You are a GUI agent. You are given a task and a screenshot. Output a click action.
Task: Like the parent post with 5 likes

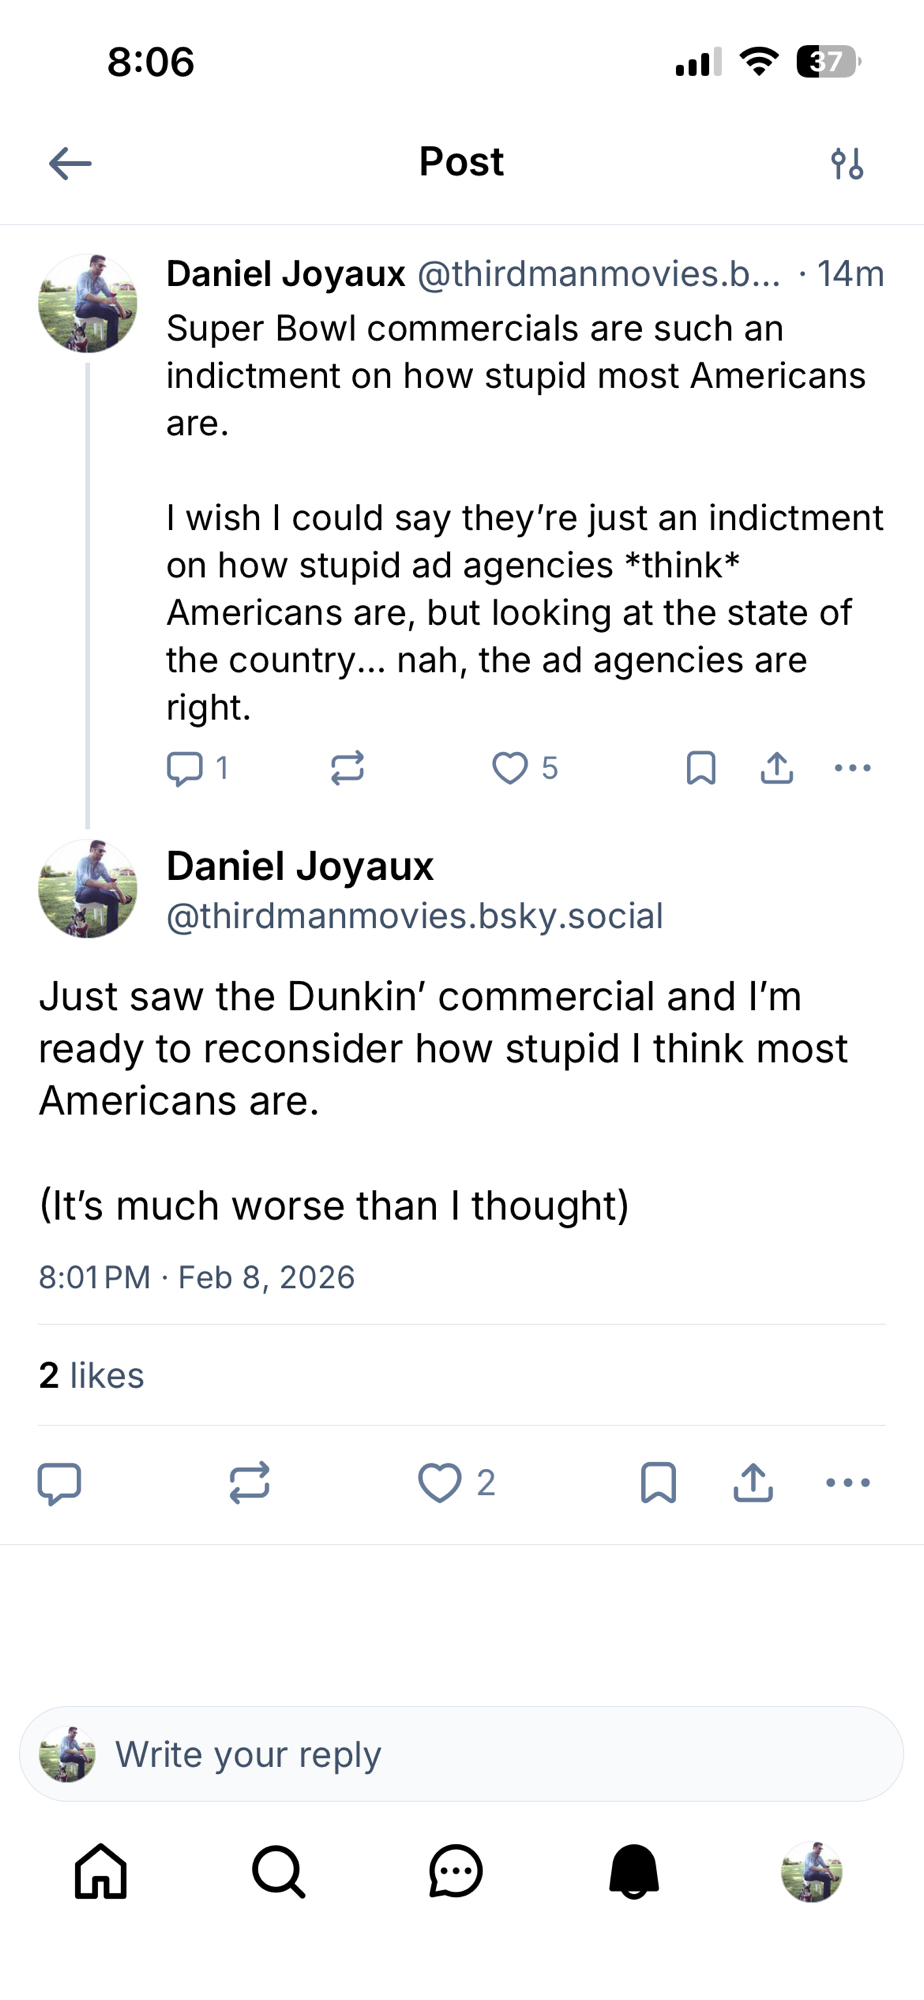[x=510, y=768]
